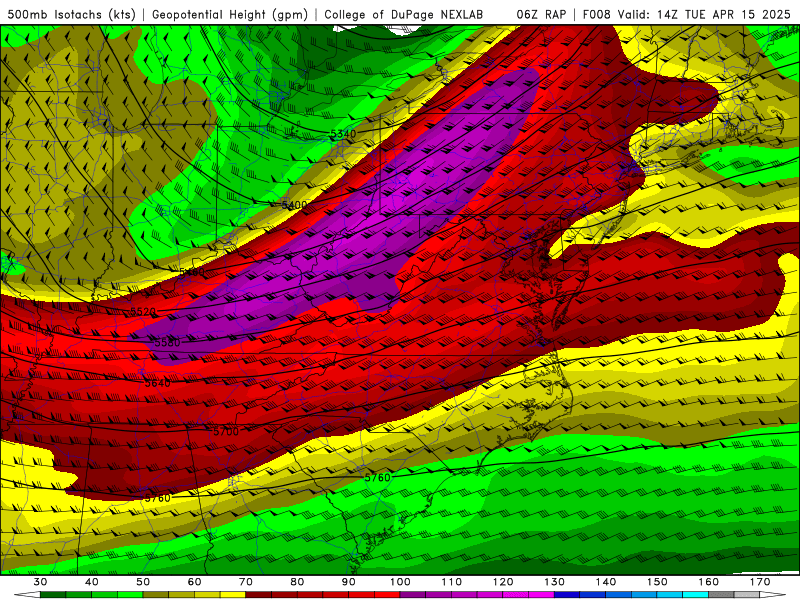Click the 5700 height contour label
800x600 pixels.
[x=226, y=432]
